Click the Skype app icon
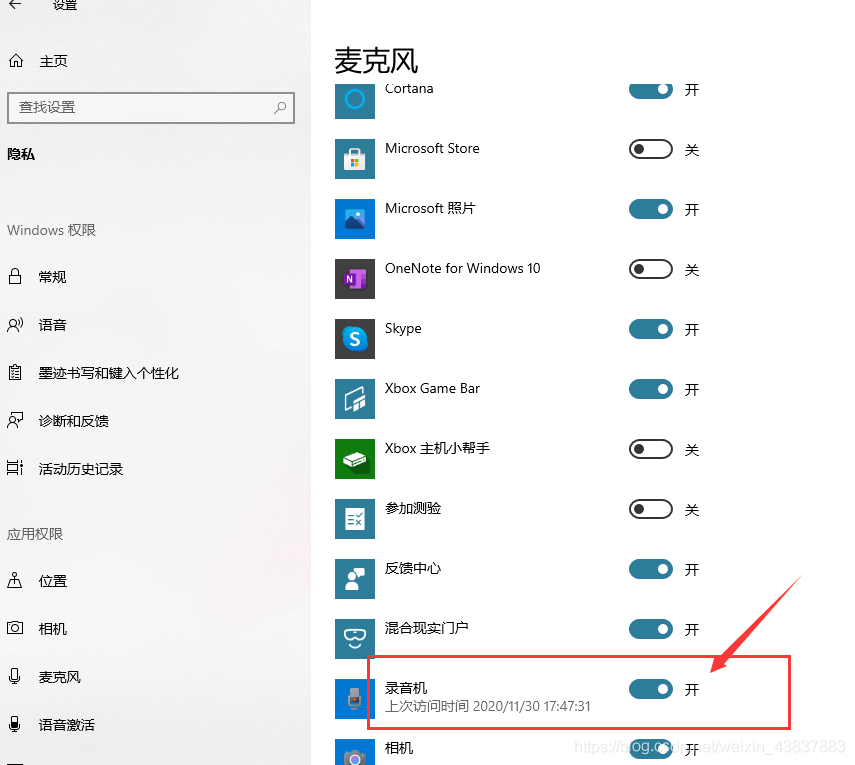Viewport: 855px width, 765px height. (x=354, y=339)
